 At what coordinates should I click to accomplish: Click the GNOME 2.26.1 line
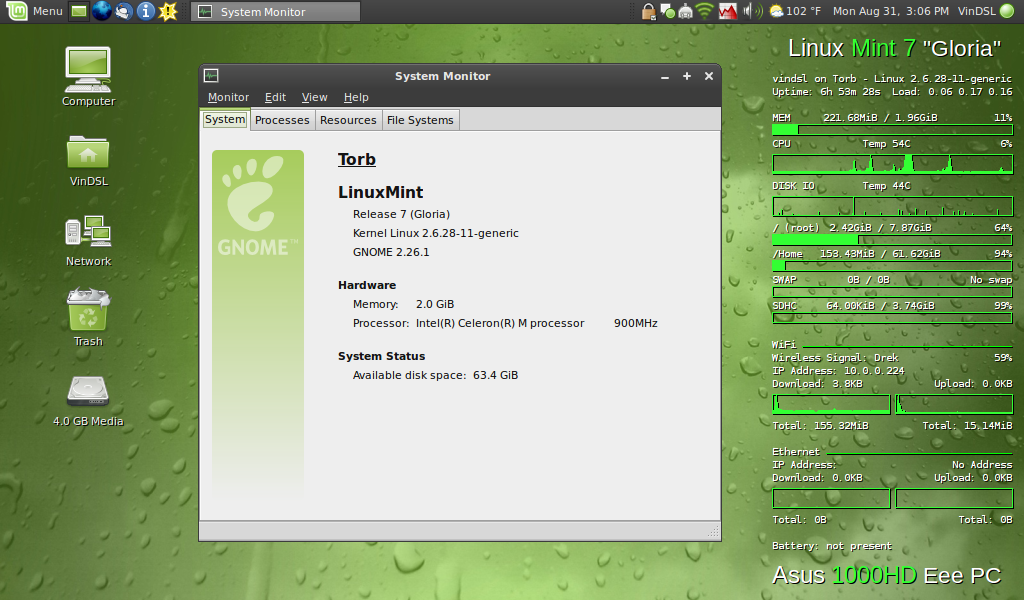391,252
